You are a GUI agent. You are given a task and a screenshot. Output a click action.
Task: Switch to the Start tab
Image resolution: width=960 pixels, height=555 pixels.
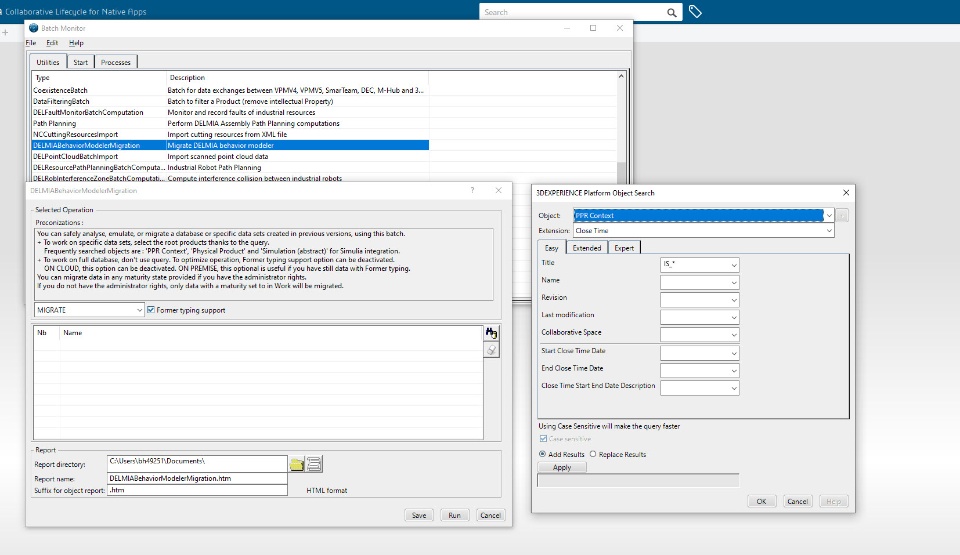pos(80,62)
